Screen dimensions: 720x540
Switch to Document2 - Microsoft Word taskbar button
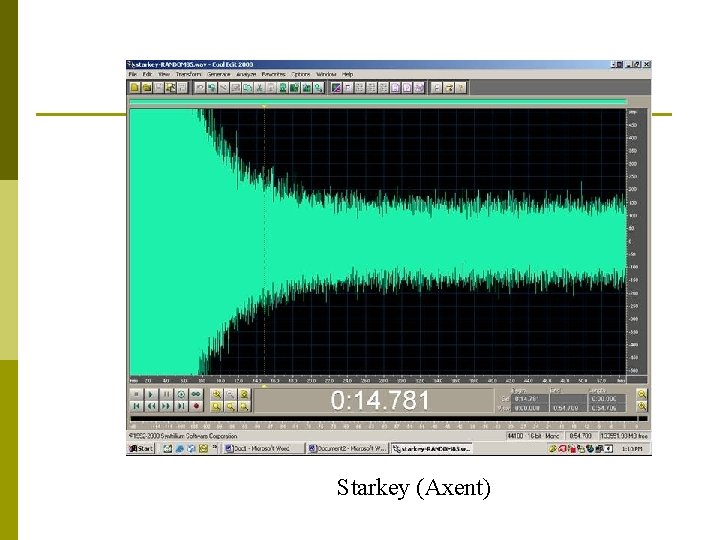(348, 449)
